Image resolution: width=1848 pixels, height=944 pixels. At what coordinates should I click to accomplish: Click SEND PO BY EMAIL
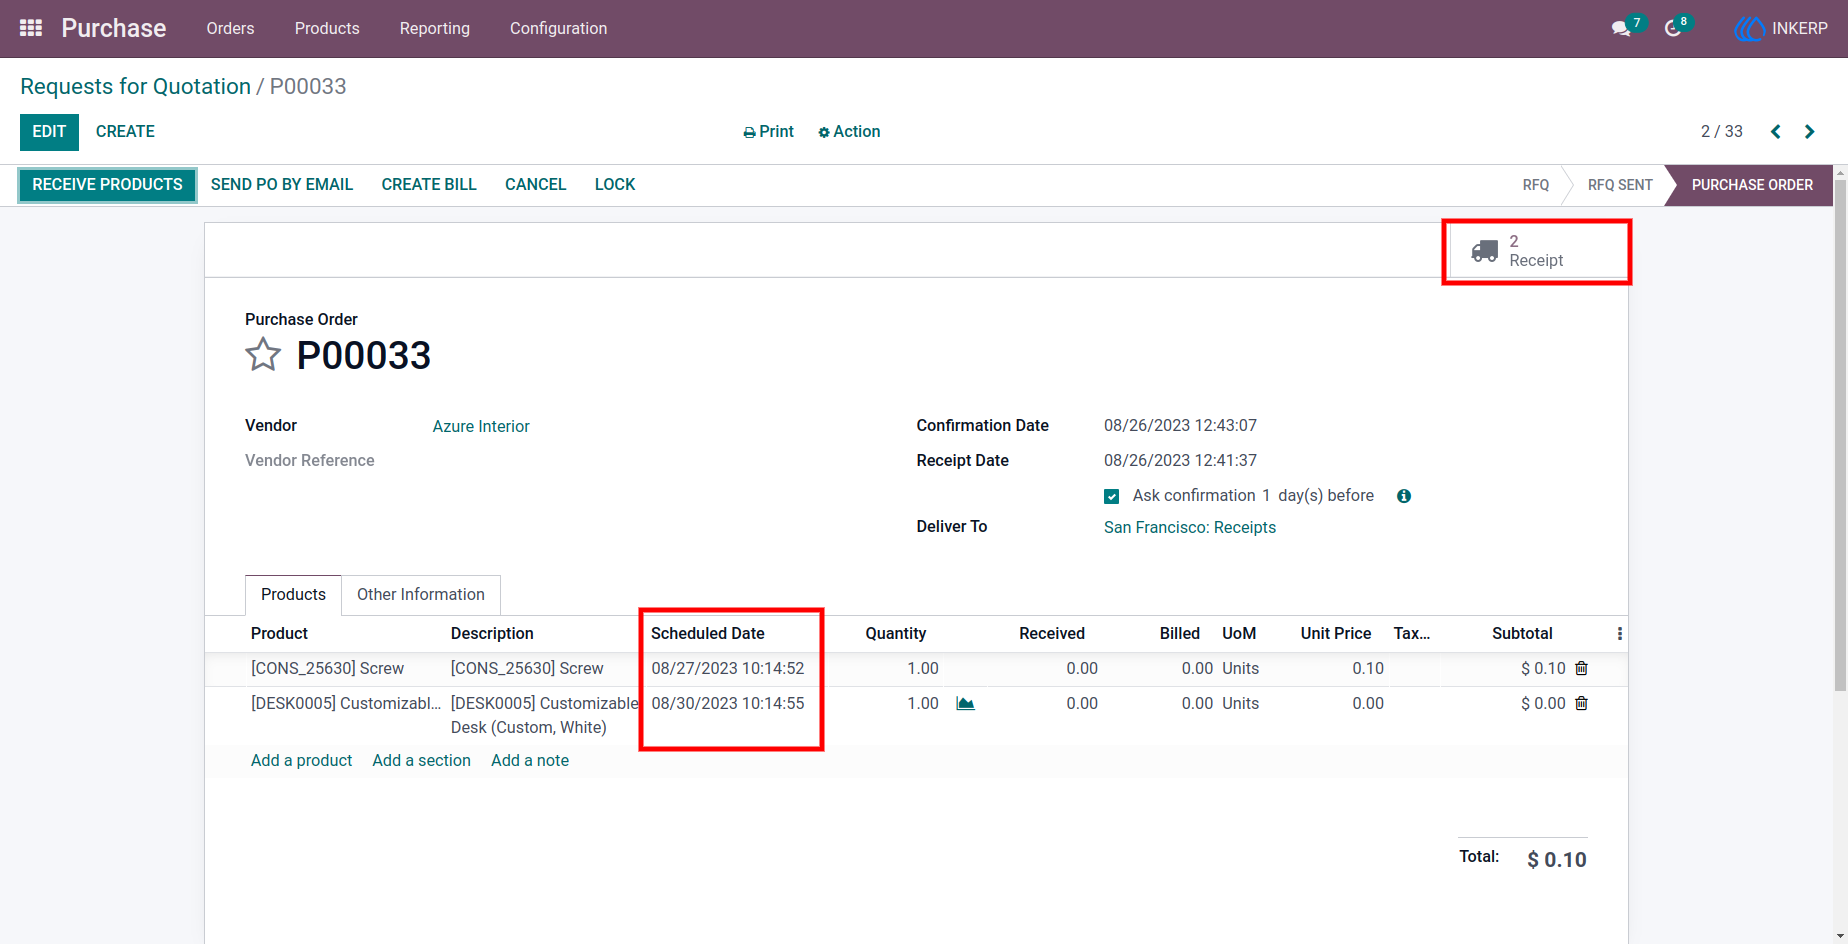coord(282,185)
